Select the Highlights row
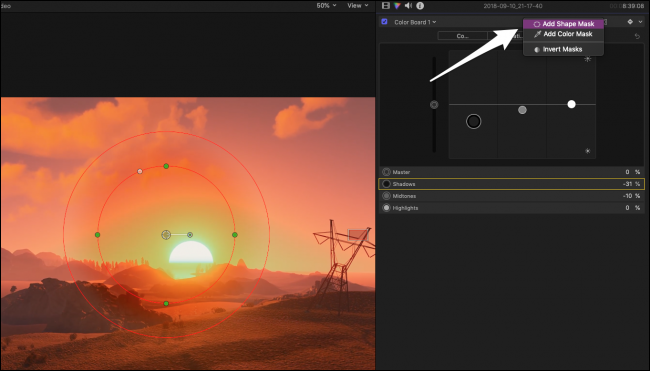The height and width of the screenshot is (371, 650). click(x=512, y=208)
